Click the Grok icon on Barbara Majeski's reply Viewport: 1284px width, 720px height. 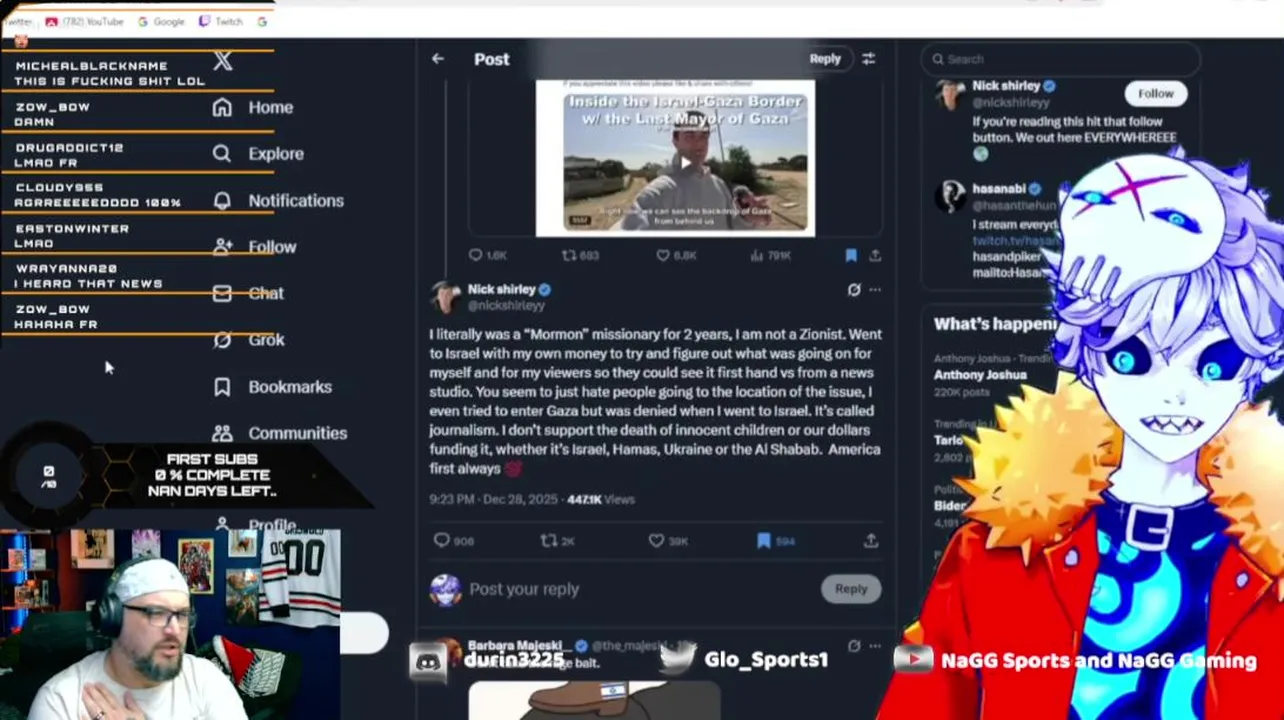click(854, 646)
